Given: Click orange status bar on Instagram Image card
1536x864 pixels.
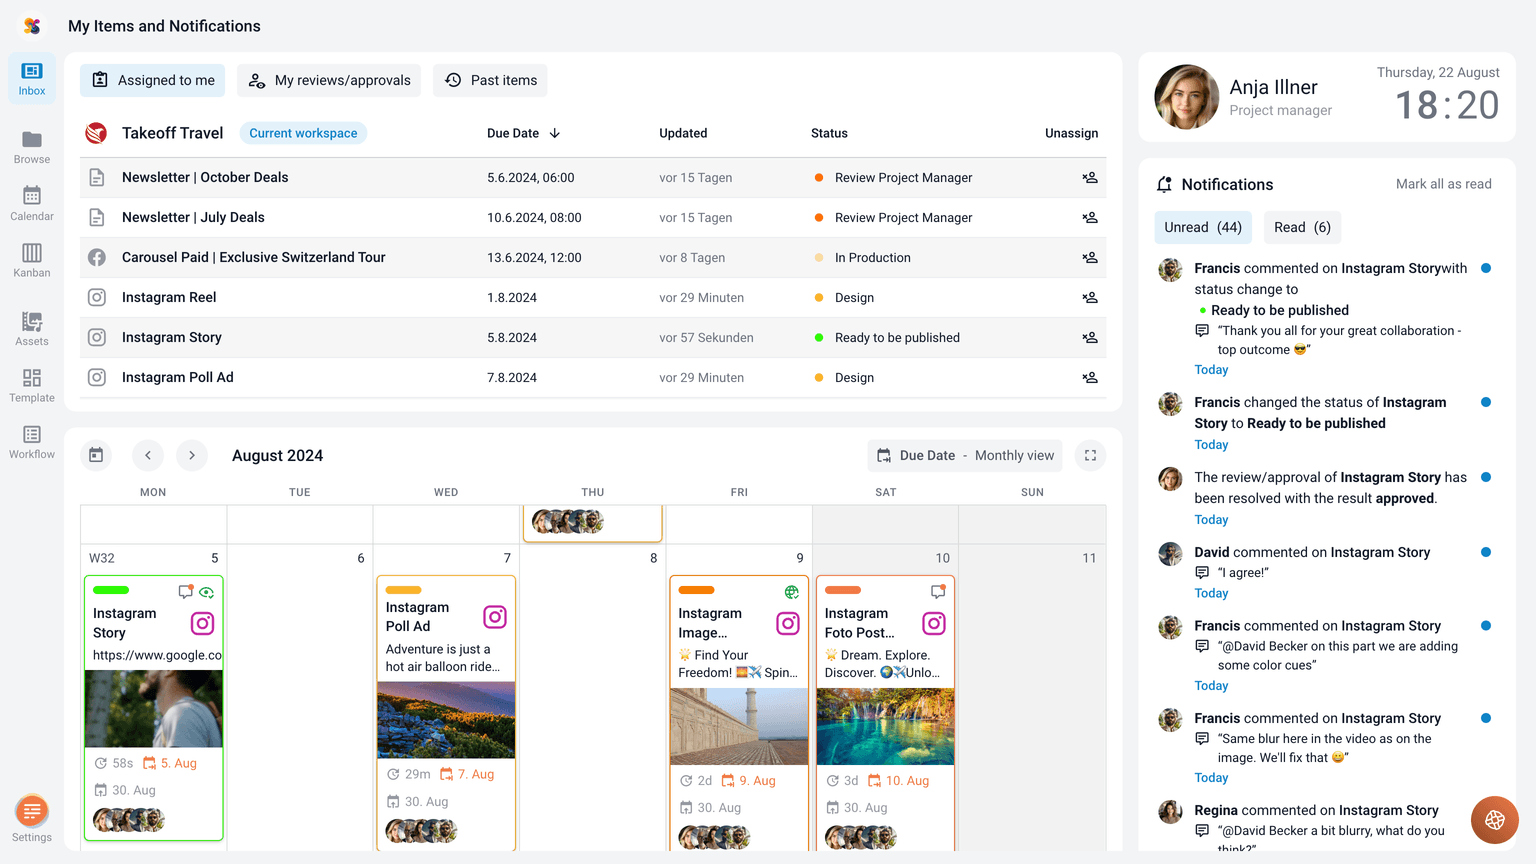Looking at the screenshot, I should coord(696,590).
